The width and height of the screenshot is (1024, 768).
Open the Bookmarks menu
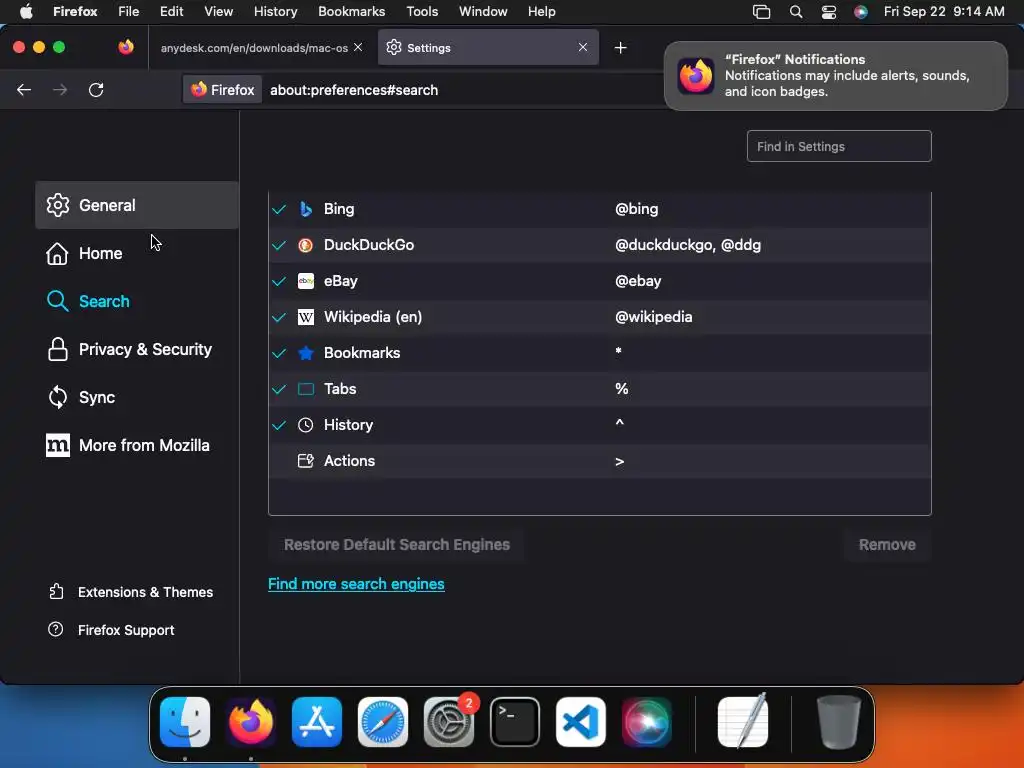point(351,11)
